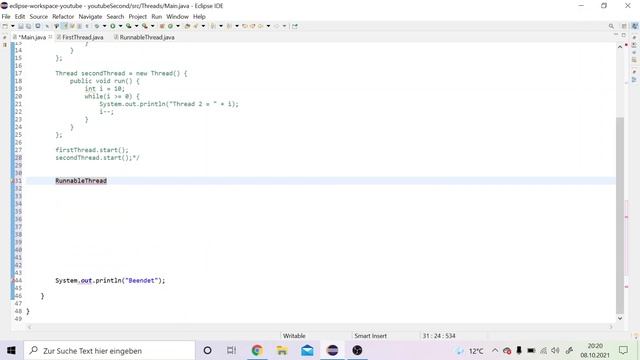
Task: Click the vertical scrollbar down arrow
Action: coord(620,318)
